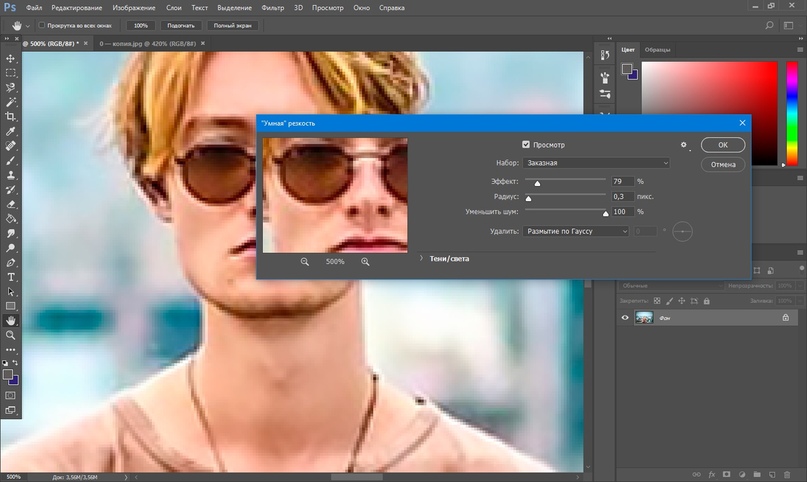Image resolution: width=807 pixels, height=482 pixels.
Task: Delete layer using trash icon
Action: click(786, 474)
